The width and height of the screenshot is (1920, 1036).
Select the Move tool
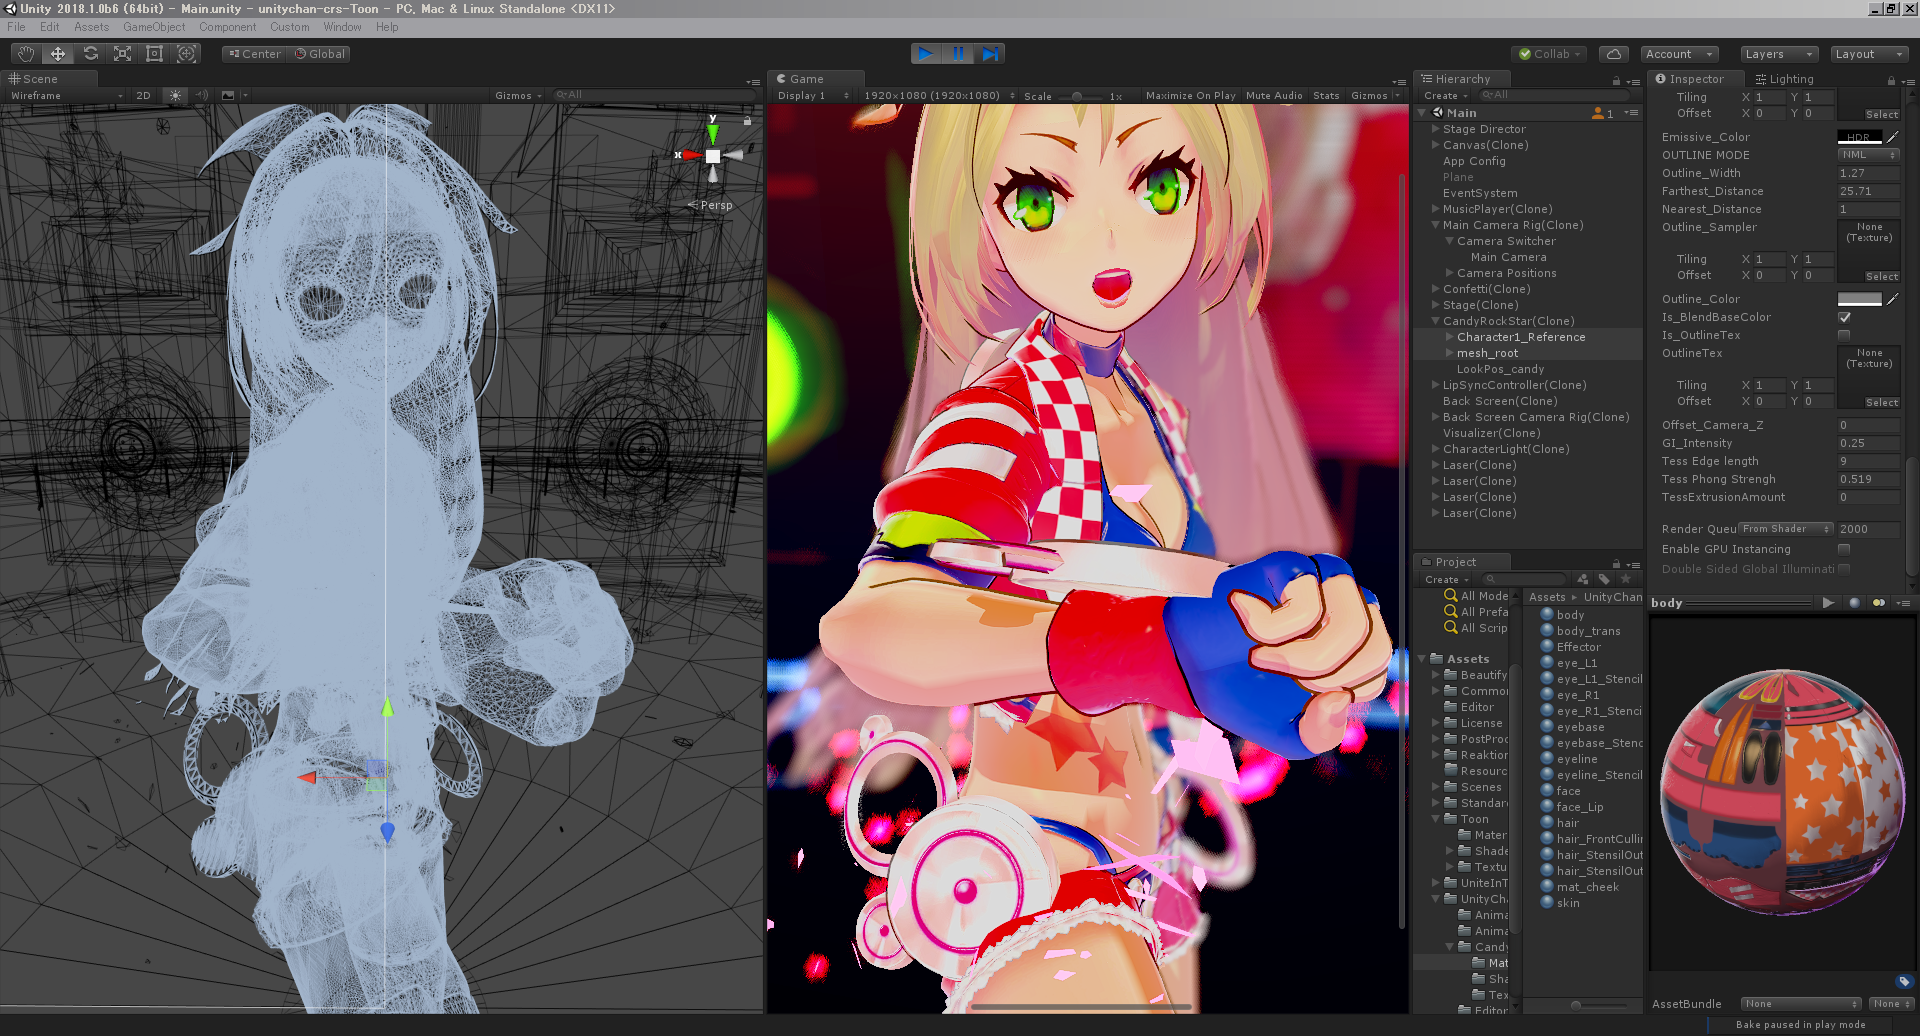click(x=58, y=54)
